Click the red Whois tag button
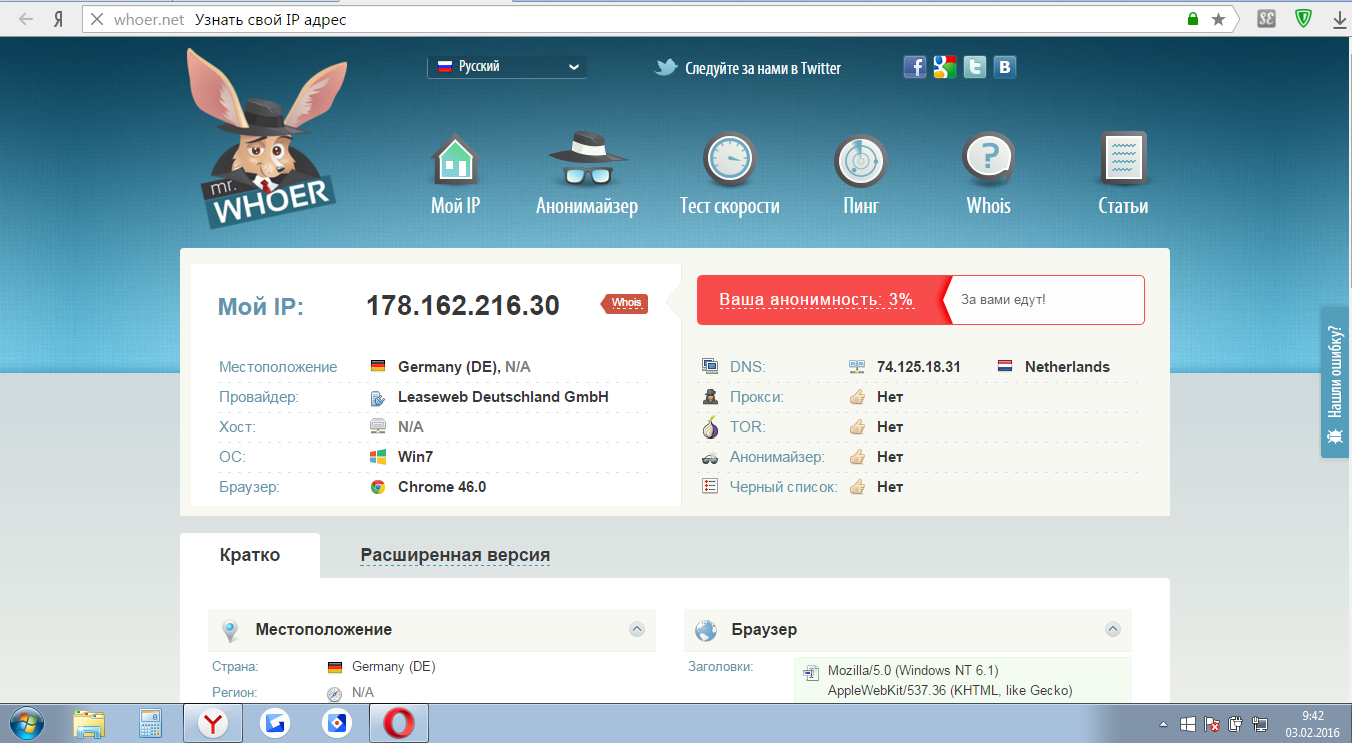Screen dimensions: 1352x743 (625, 303)
